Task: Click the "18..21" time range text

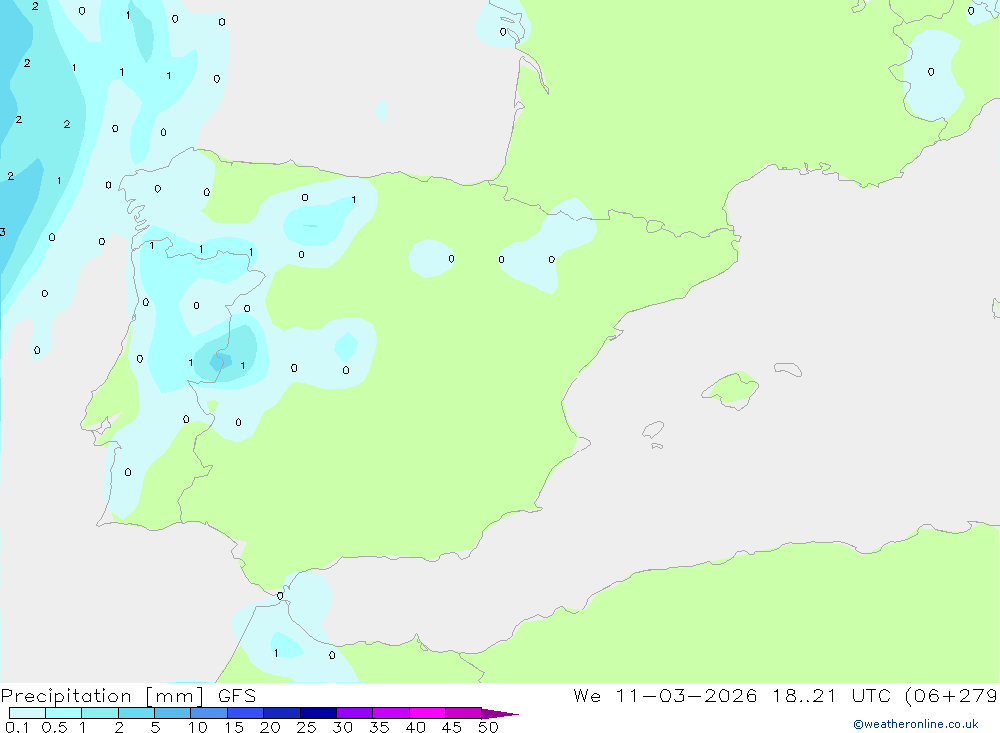Action: pyautogui.click(x=804, y=695)
